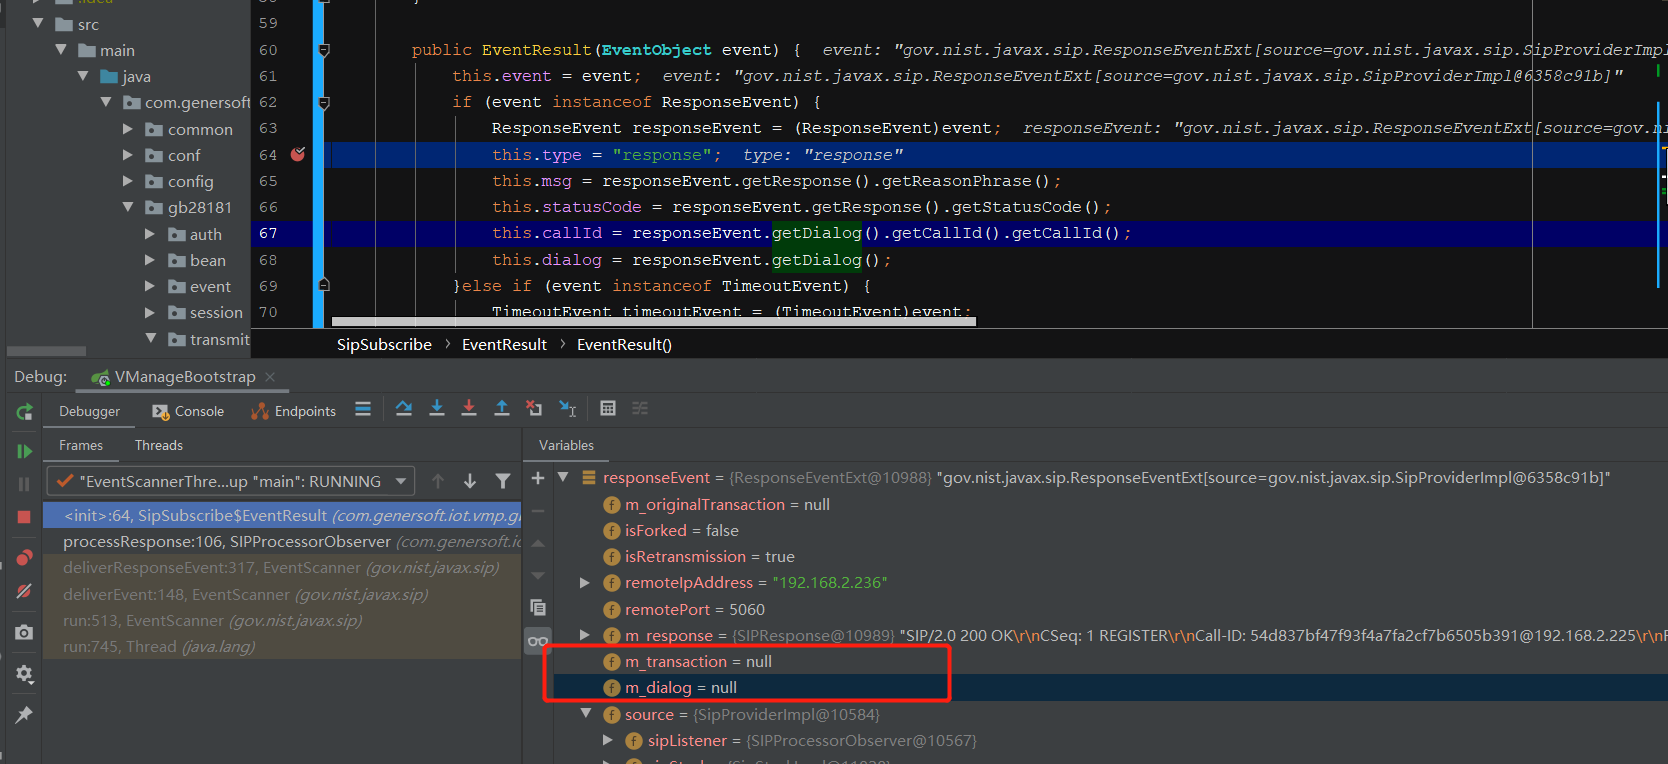Viewport: 1668px width, 764px height.
Task: Expand the remoteIpAddress variable node
Action: (585, 583)
